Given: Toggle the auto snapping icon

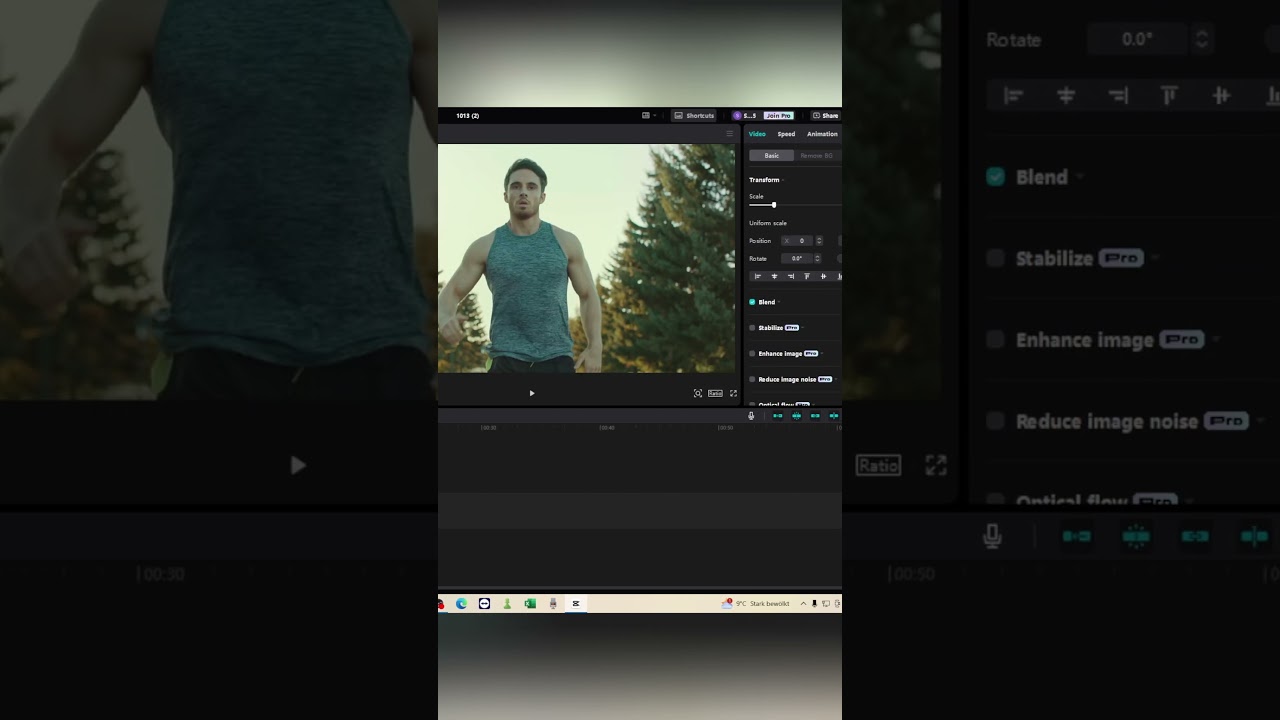Looking at the screenshot, I should point(796,416).
